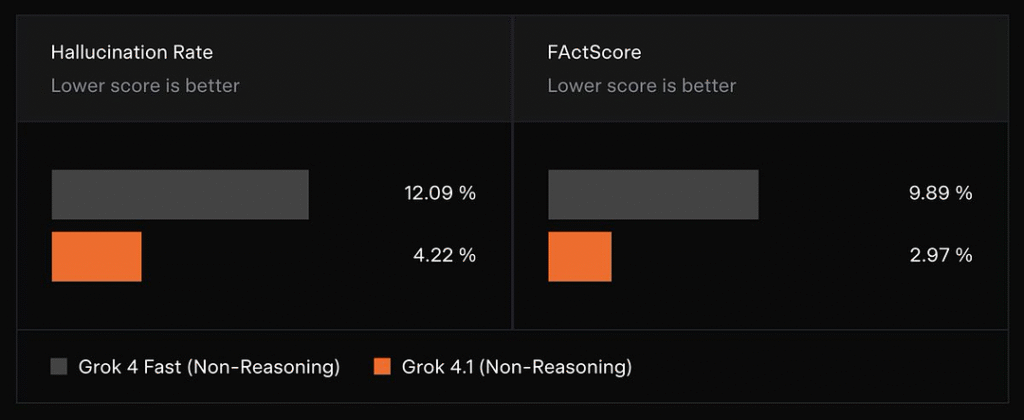Click the Hallucination Rate chart title

click(132, 52)
